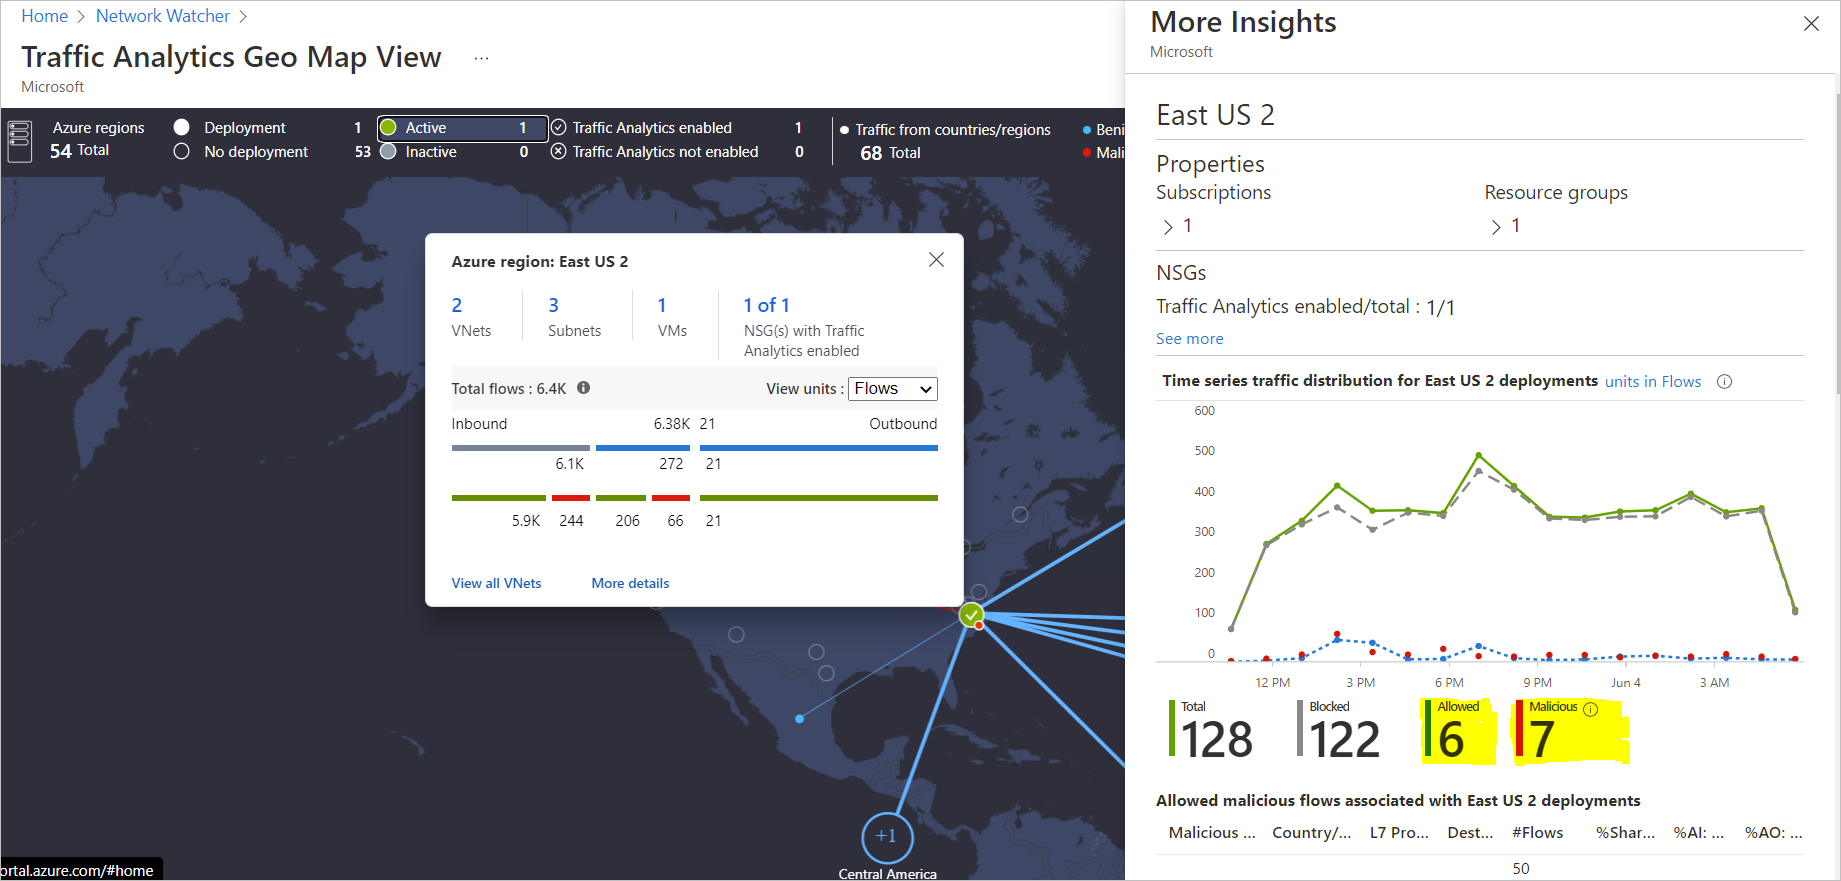The height and width of the screenshot is (881, 1841).
Task: Click See more under NSGs
Action: [x=1189, y=339]
